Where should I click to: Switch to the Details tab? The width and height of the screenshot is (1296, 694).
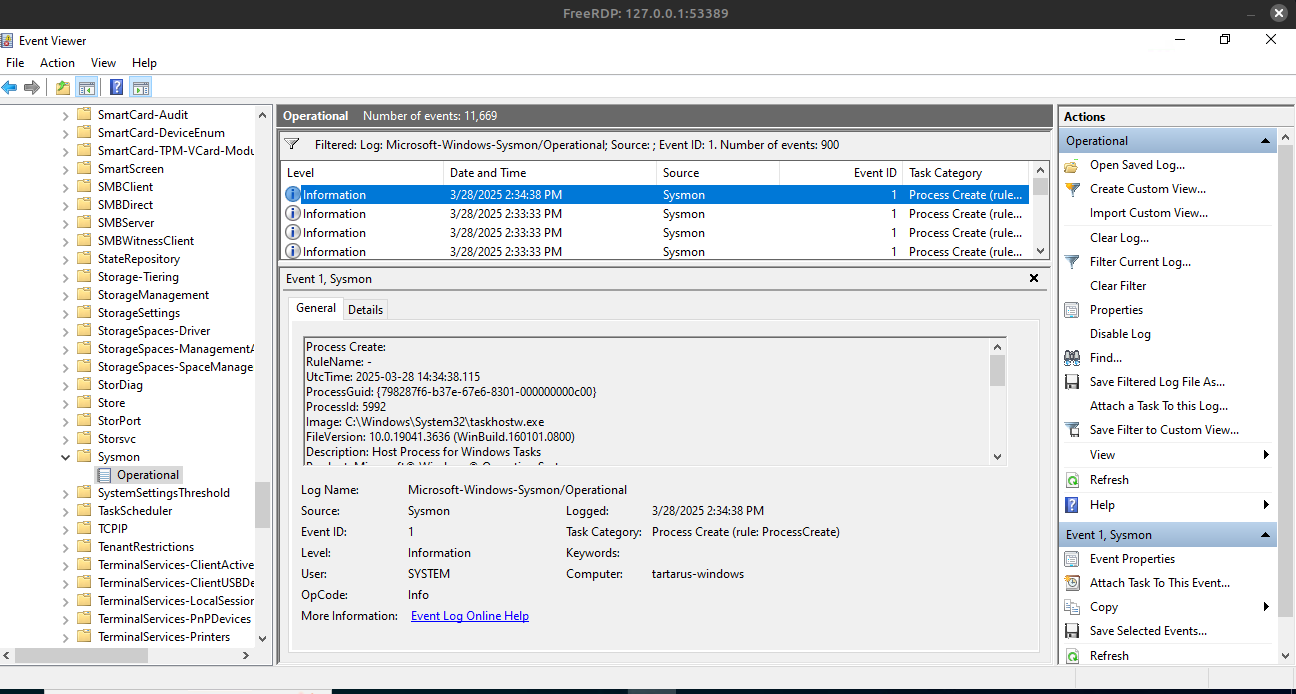tap(365, 310)
